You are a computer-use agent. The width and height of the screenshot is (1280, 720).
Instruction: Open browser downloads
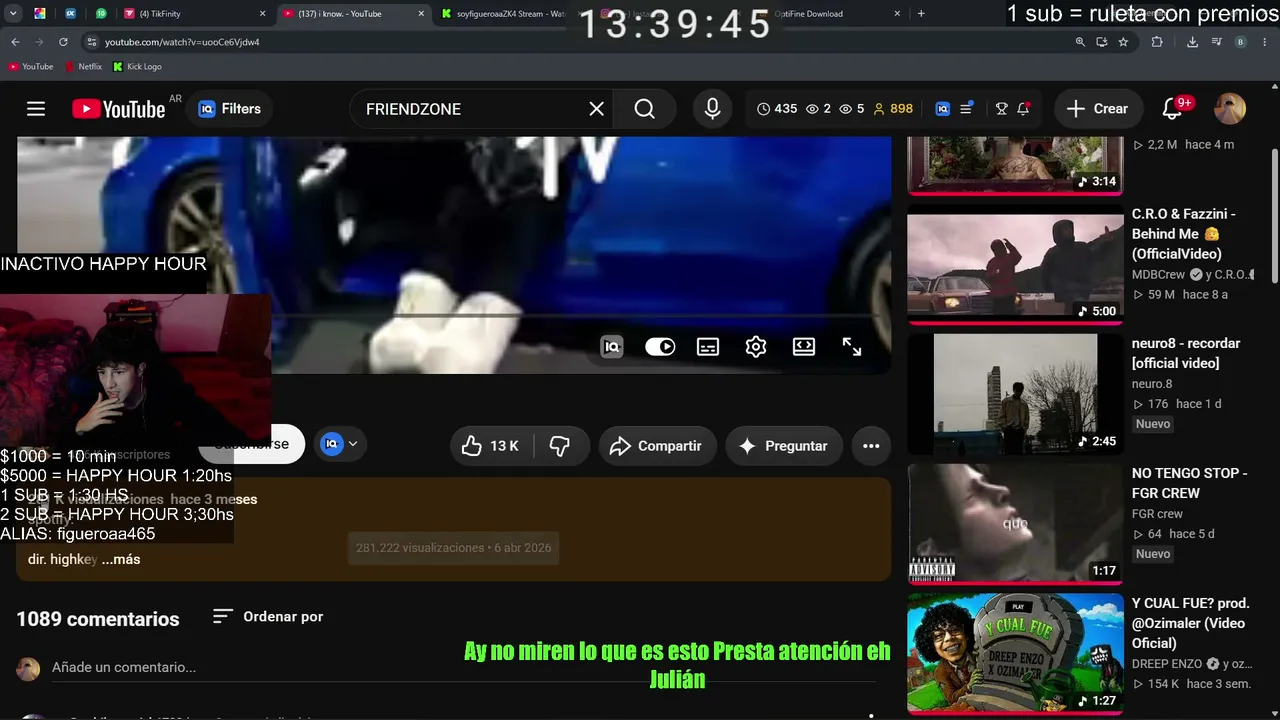click(1192, 42)
